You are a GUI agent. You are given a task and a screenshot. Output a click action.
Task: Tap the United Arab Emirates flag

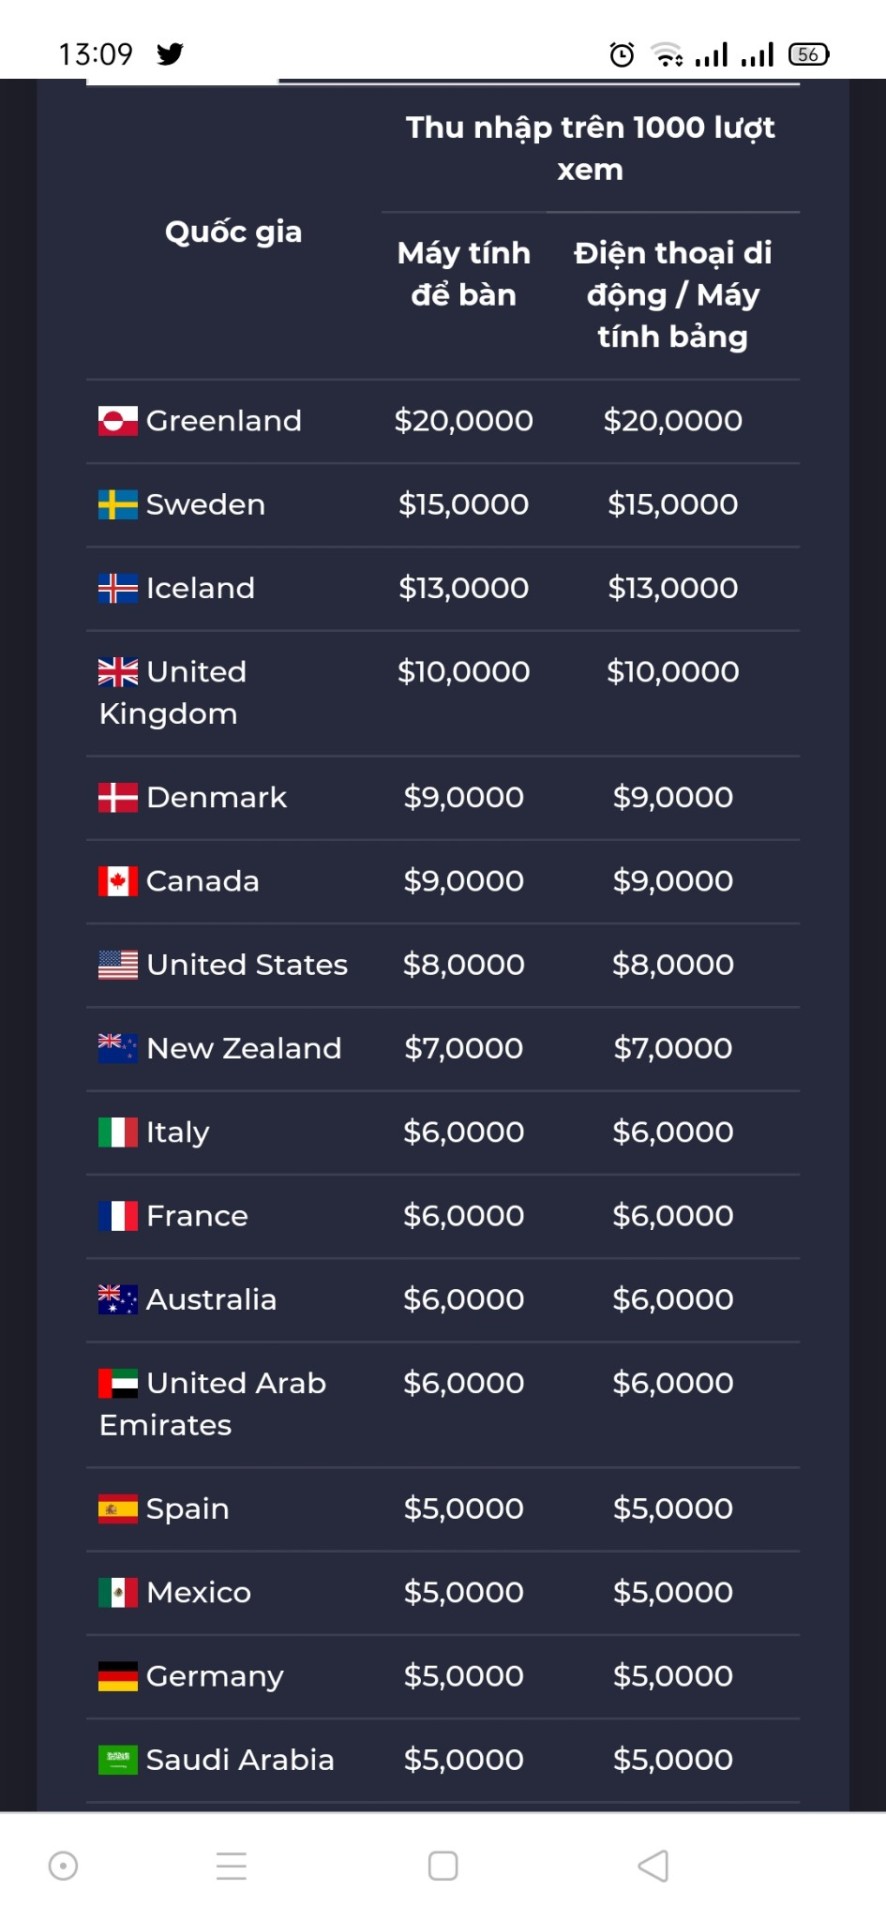pyautogui.click(x=118, y=1384)
